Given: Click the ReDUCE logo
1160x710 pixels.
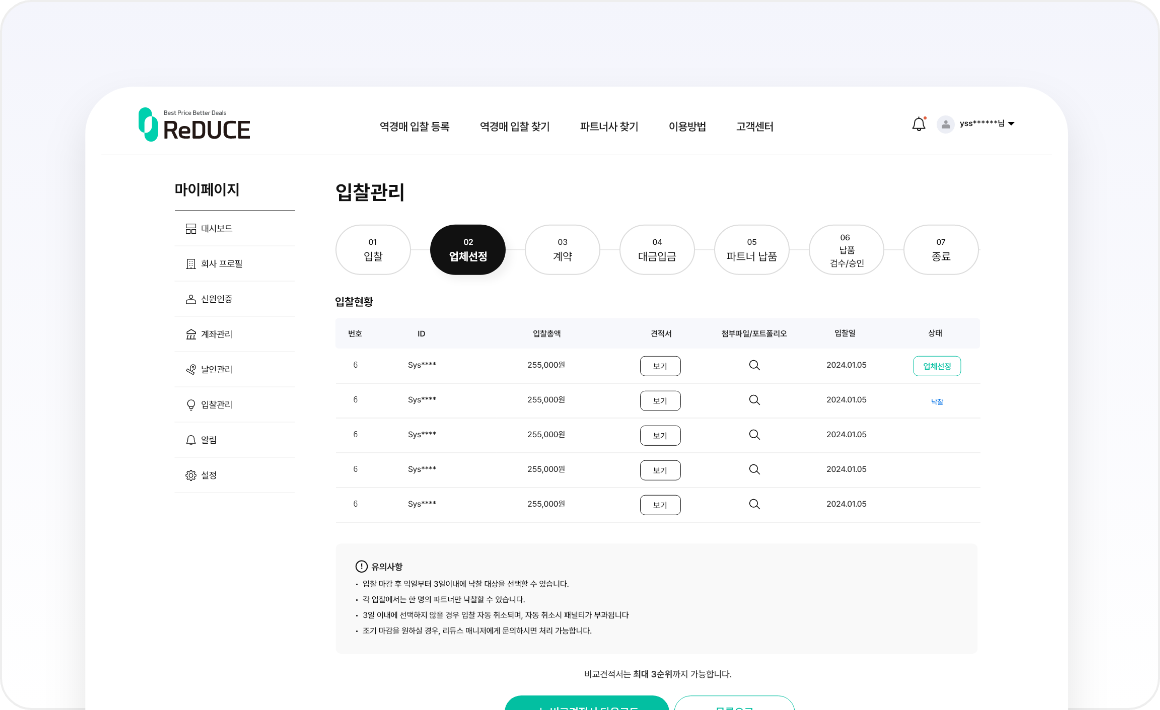Looking at the screenshot, I should pos(195,125).
